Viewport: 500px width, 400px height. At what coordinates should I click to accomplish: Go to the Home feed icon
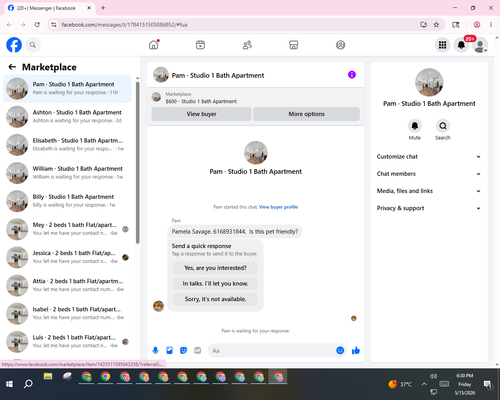154,45
